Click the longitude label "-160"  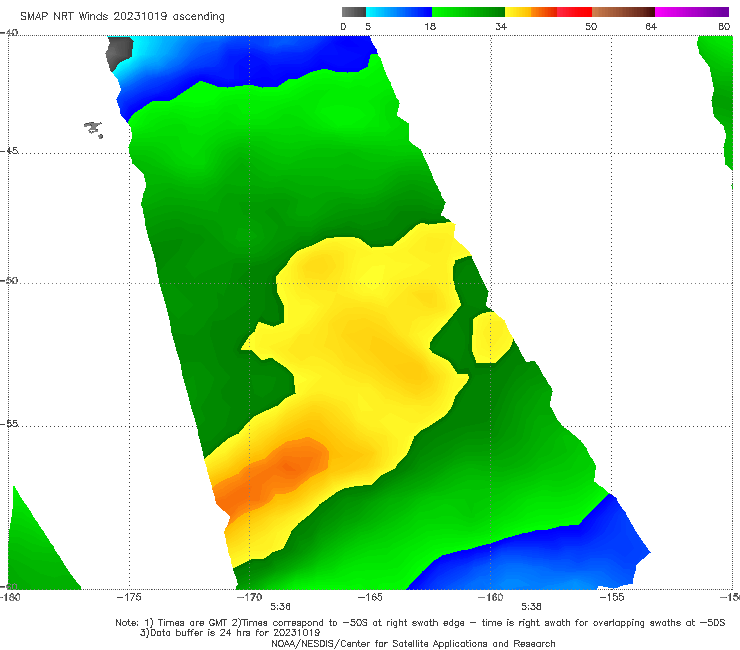pos(490,597)
